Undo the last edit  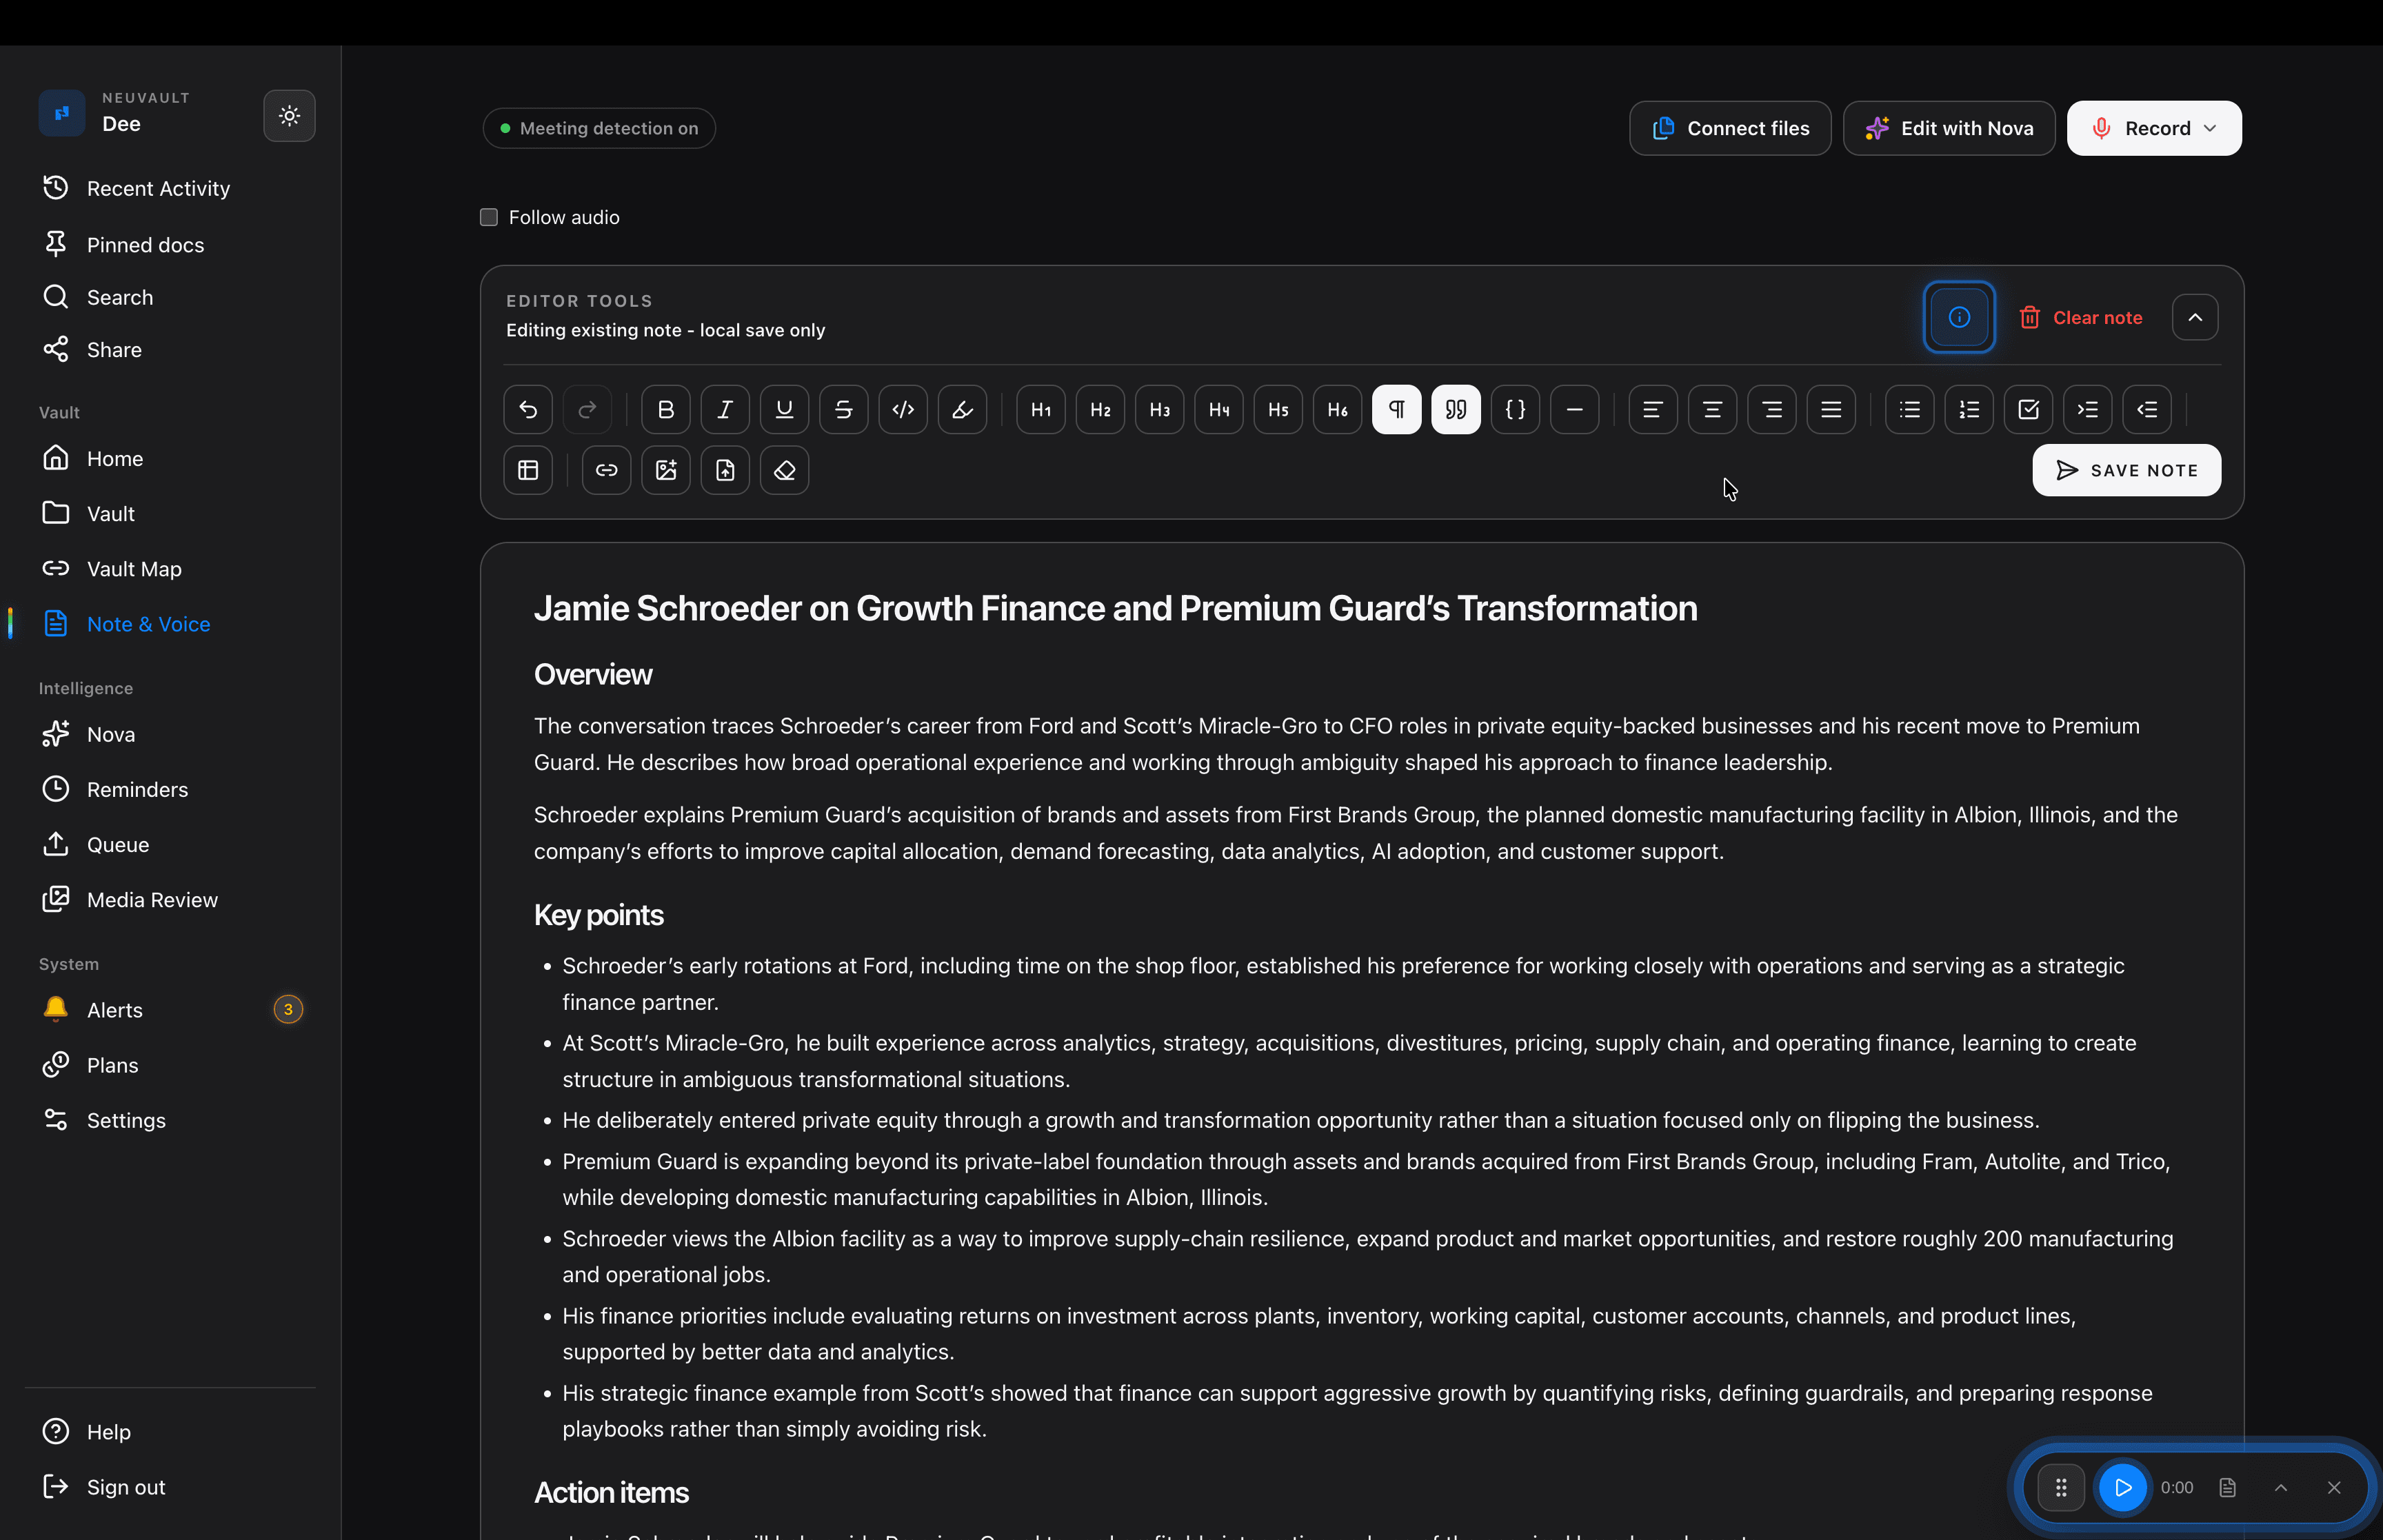pos(528,409)
